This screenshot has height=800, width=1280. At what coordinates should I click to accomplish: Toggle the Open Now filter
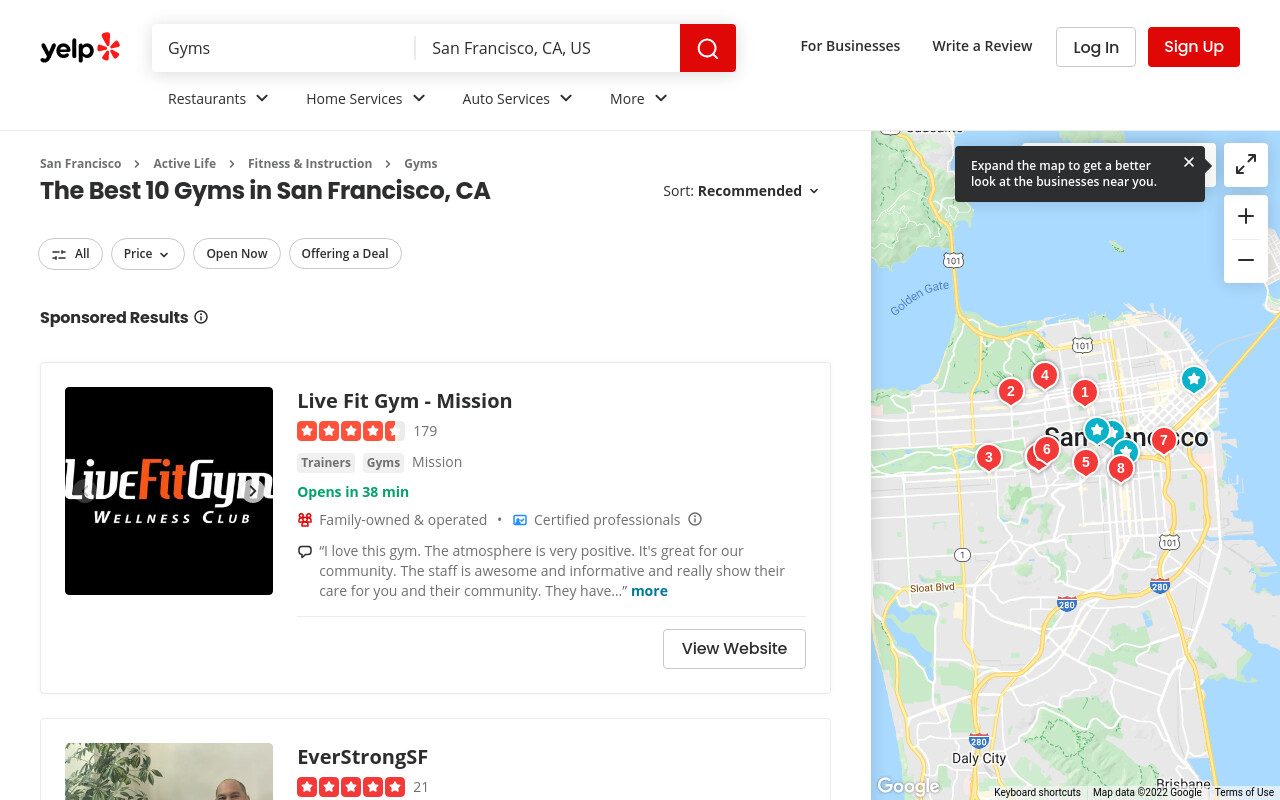237,254
